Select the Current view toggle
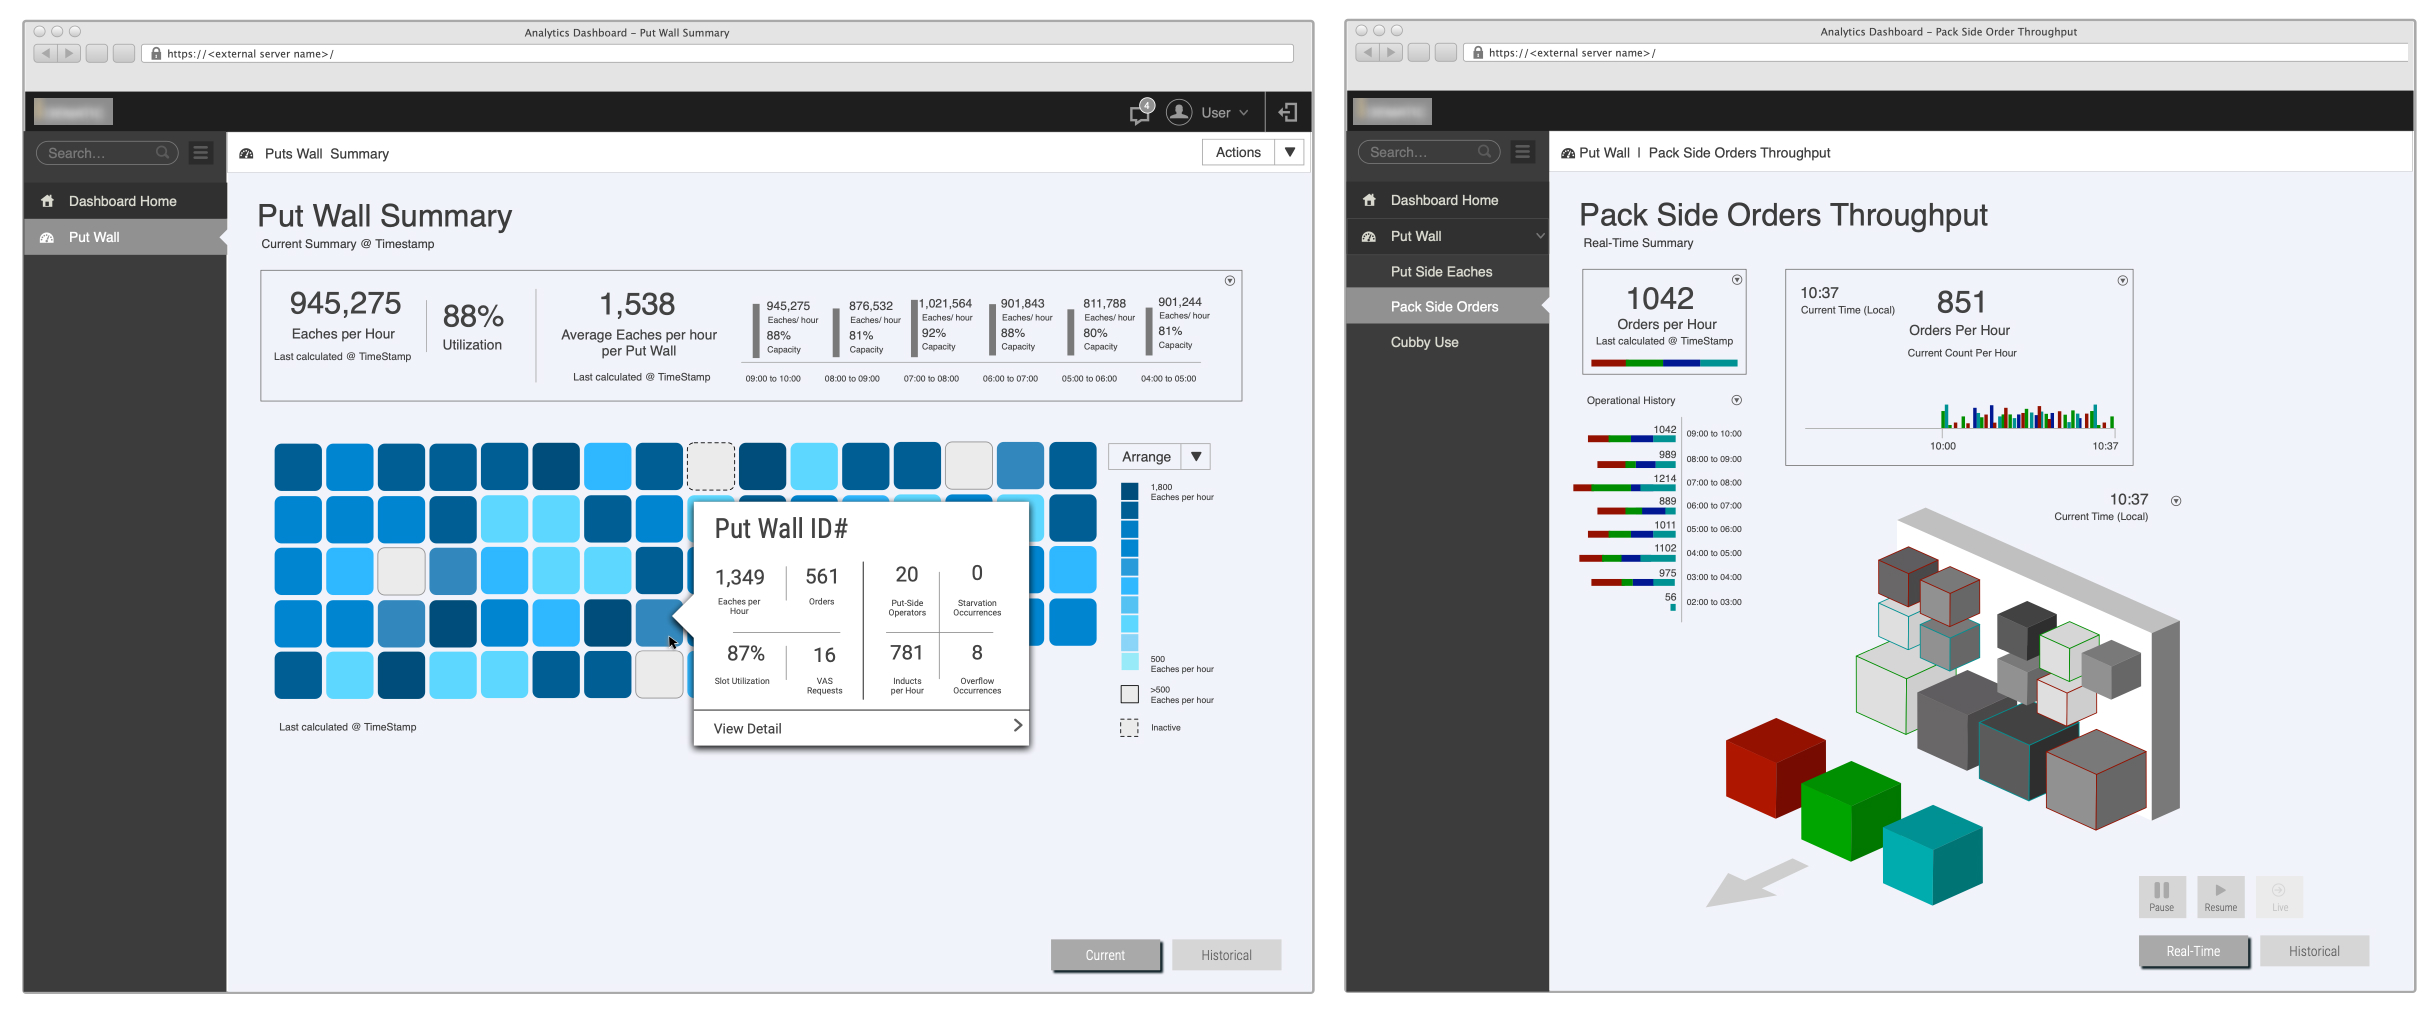Image resolution: width=2433 pixels, height=1009 pixels. [x=1105, y=955]
